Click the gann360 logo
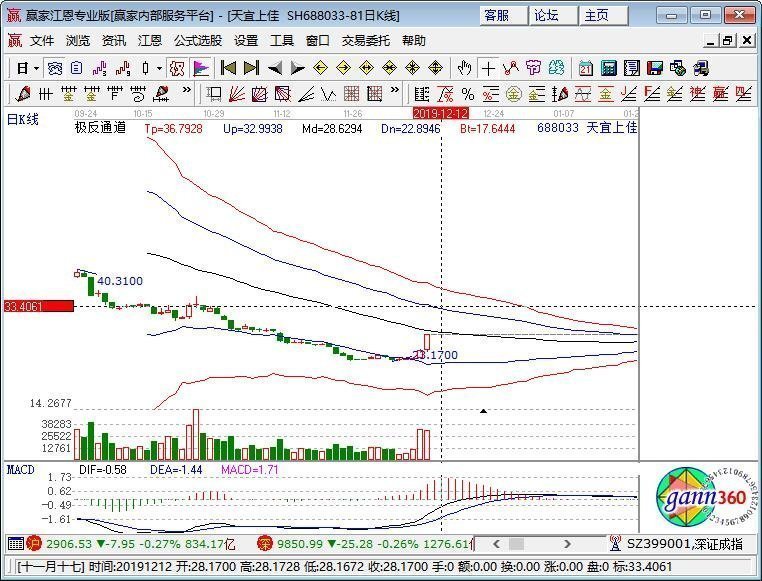Viewport: 762px width, 581px height. click(706, 497)
